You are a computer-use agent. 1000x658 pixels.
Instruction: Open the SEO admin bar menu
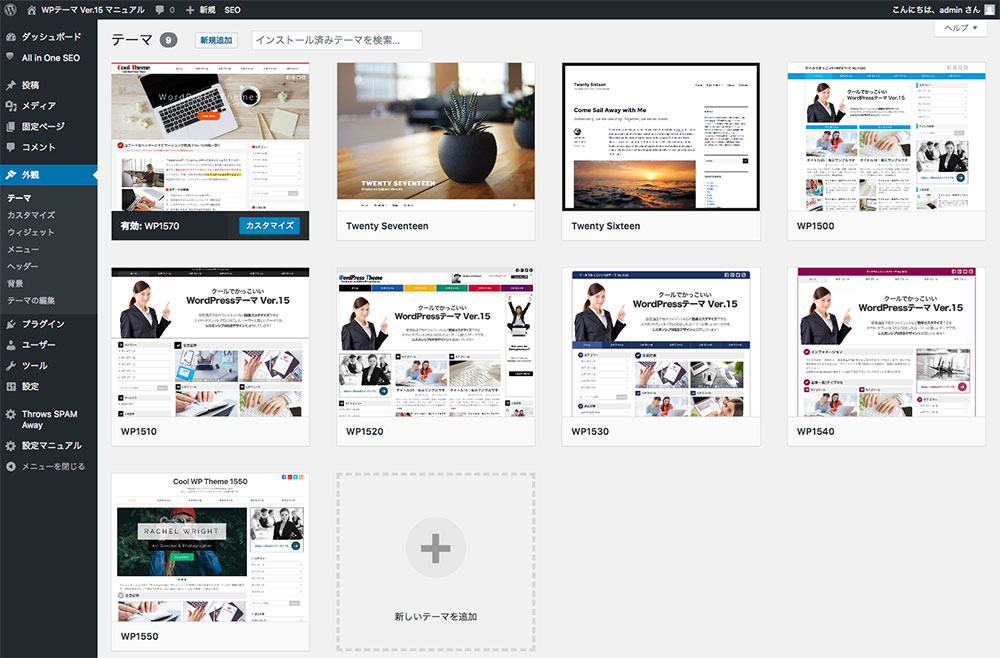(x=232, y=10)
